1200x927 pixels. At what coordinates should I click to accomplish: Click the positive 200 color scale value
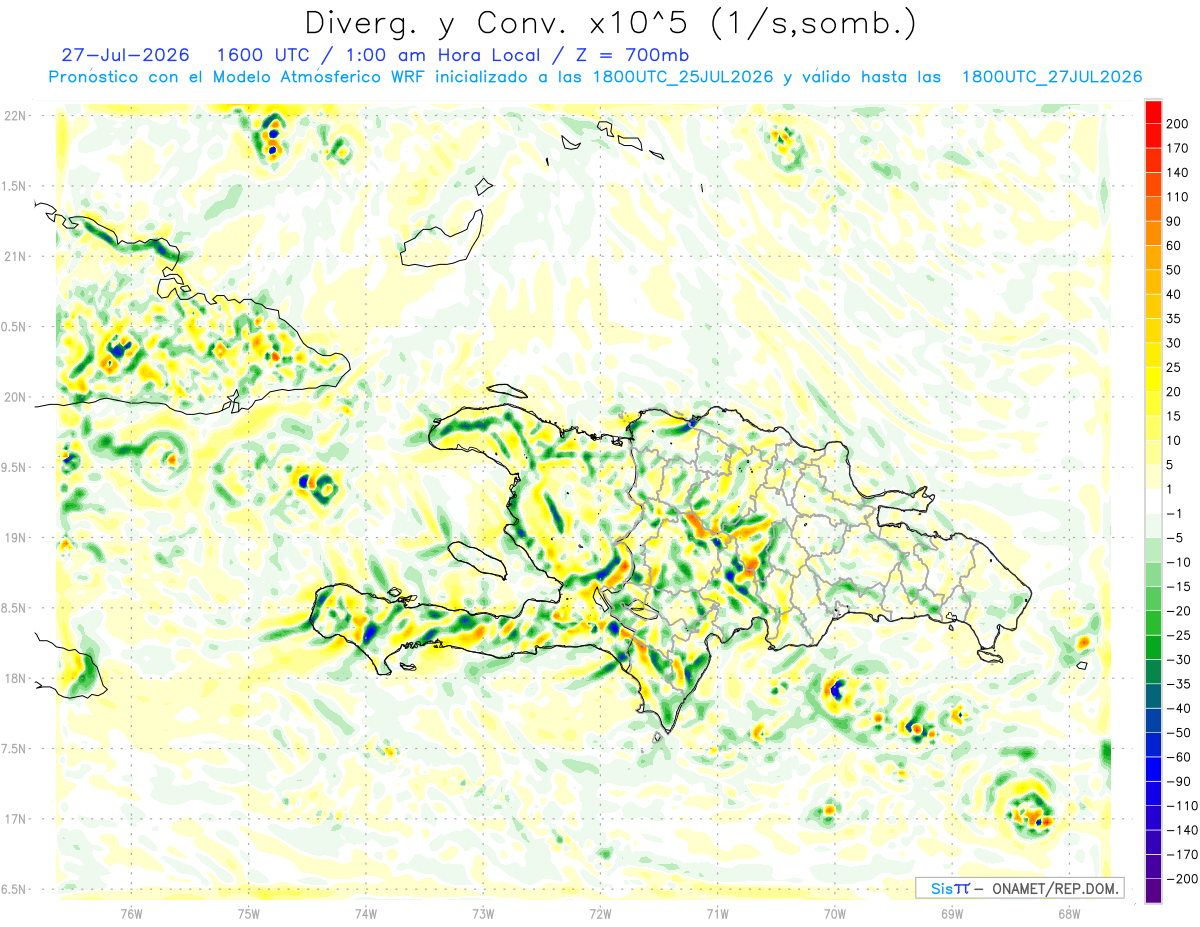(1178, 125)
